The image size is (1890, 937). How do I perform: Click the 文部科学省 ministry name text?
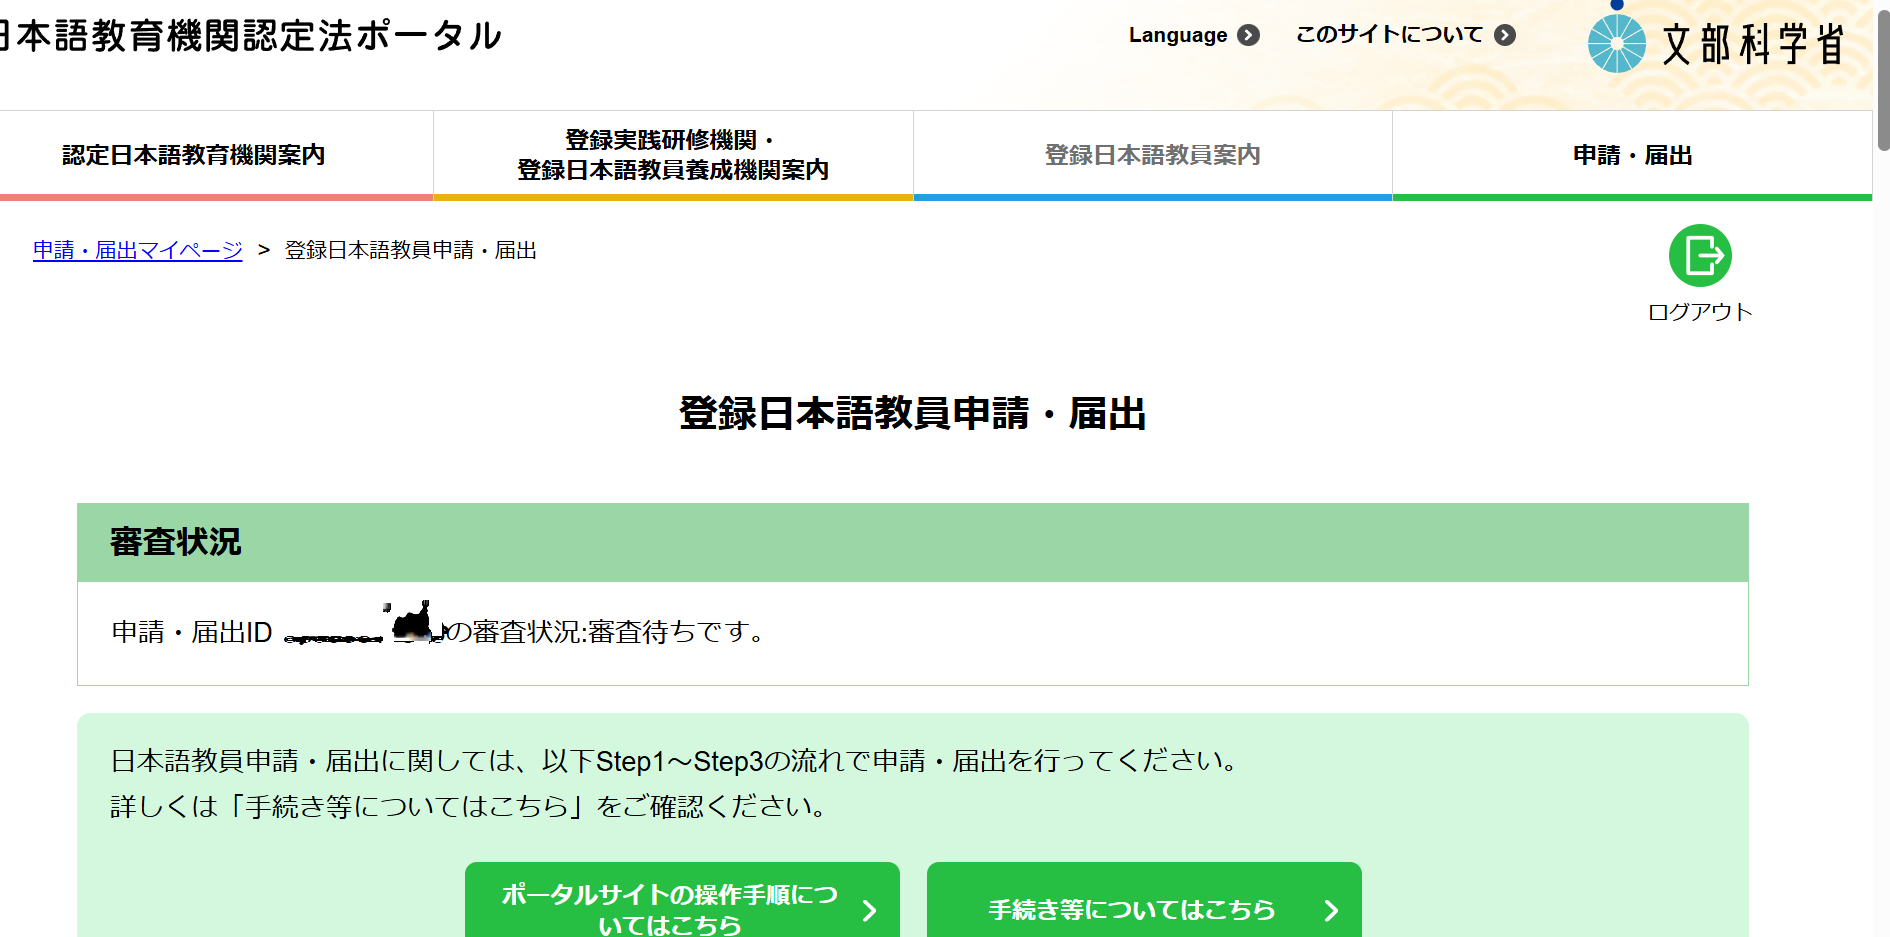(x=1754, y=45)
